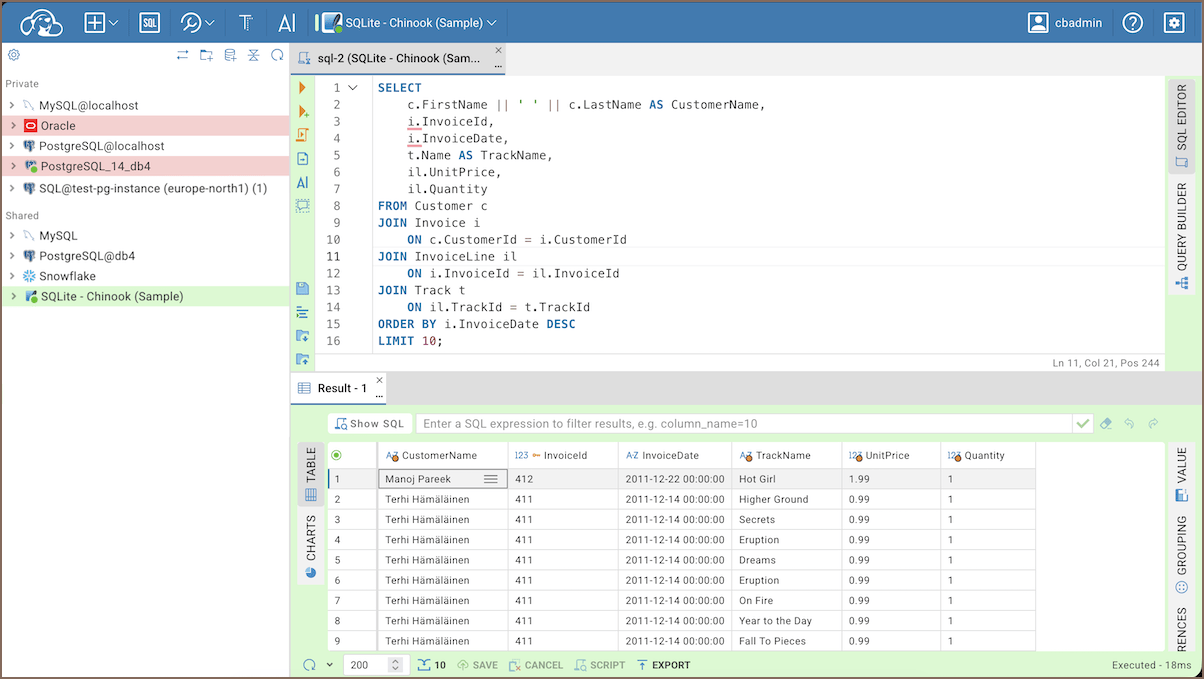Expand PostgreSQL_14_db4 tree node

(x=12, y=166)
